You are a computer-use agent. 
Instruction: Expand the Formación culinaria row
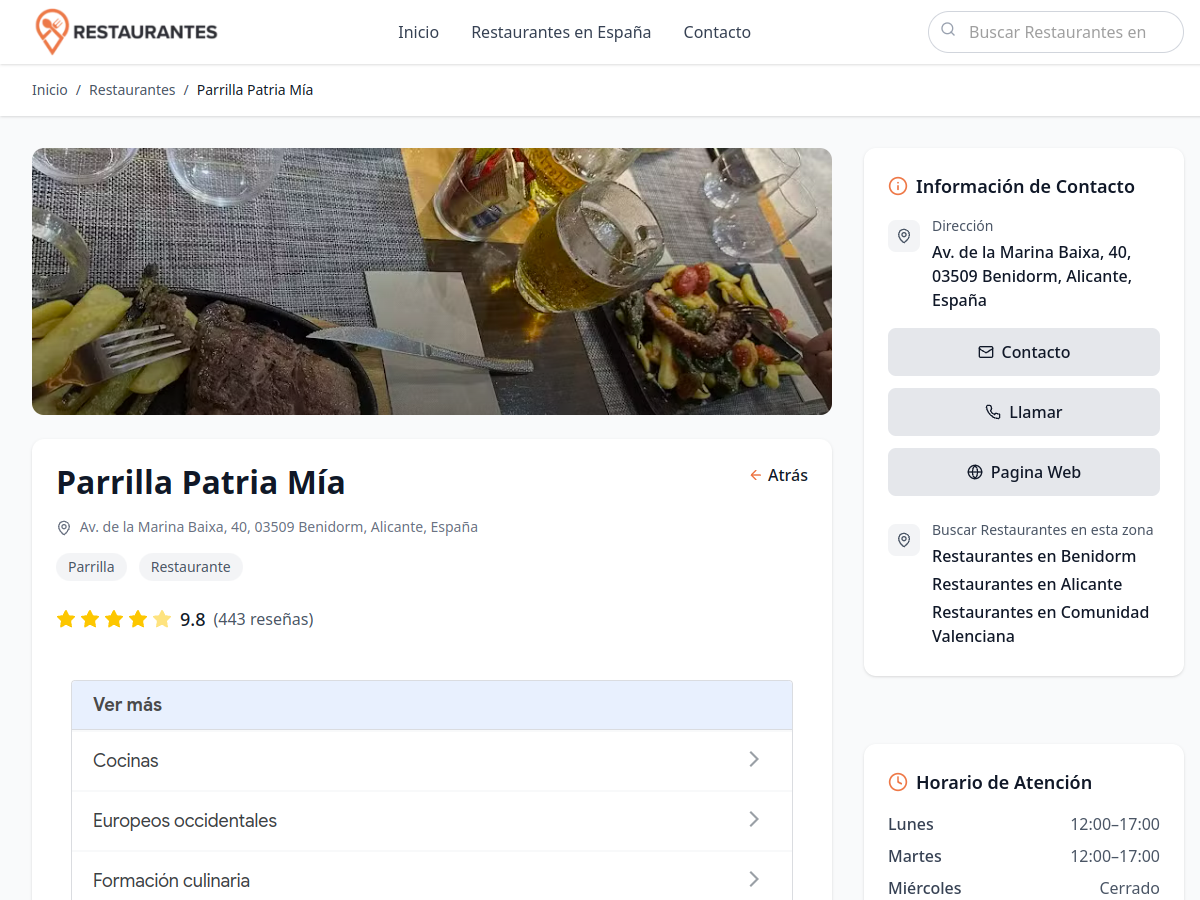click(x=432, y=881)
